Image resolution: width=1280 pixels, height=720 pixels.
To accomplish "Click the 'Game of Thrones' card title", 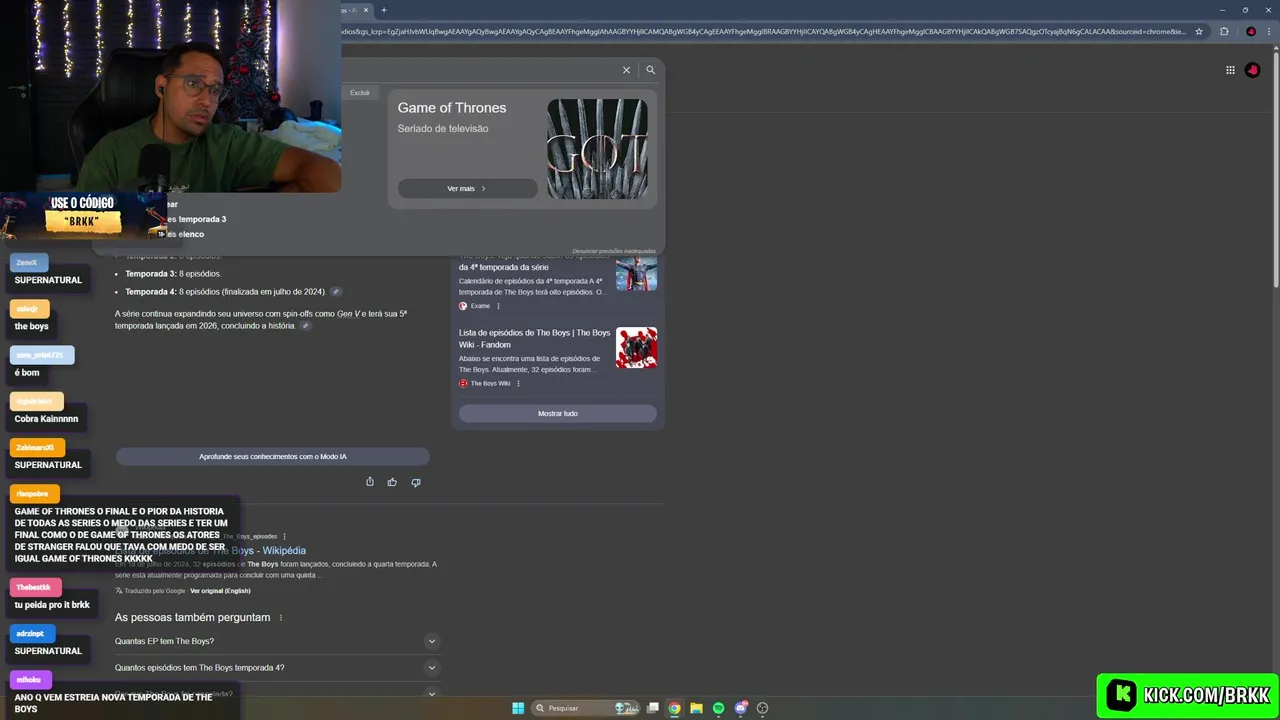I will click(x=452, y=108).
